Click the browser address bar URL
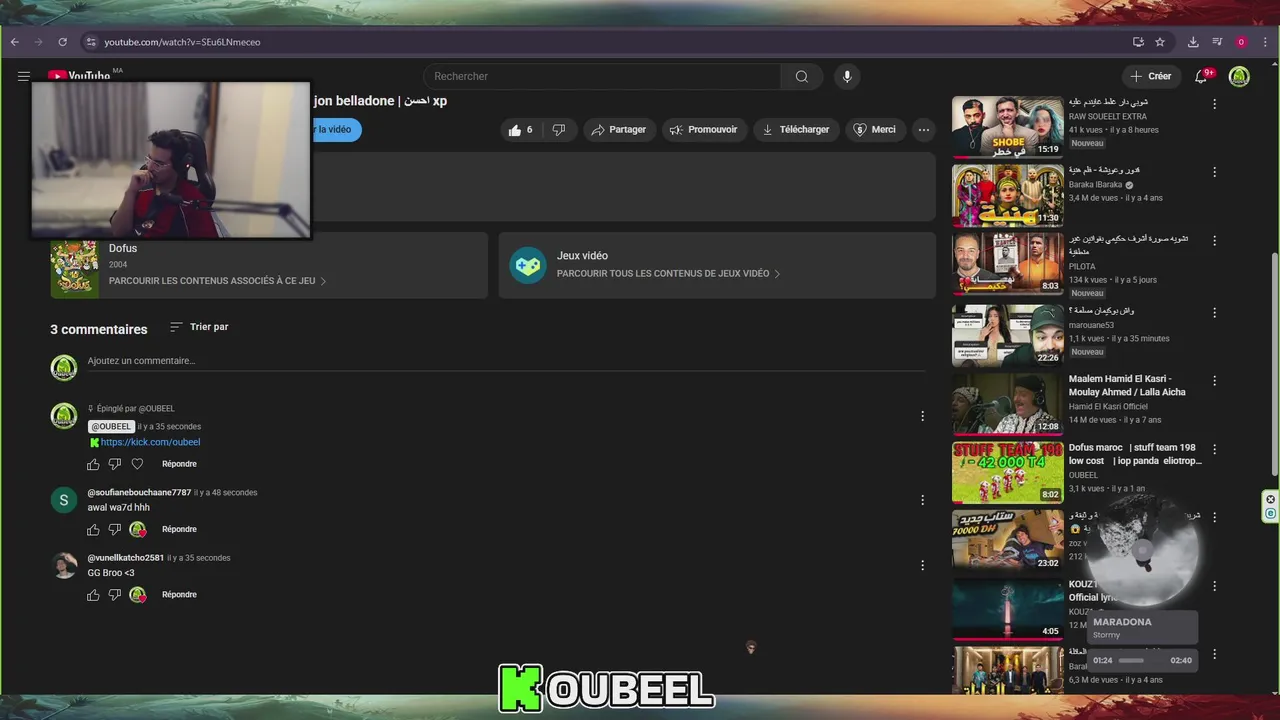 click(182, 42)
